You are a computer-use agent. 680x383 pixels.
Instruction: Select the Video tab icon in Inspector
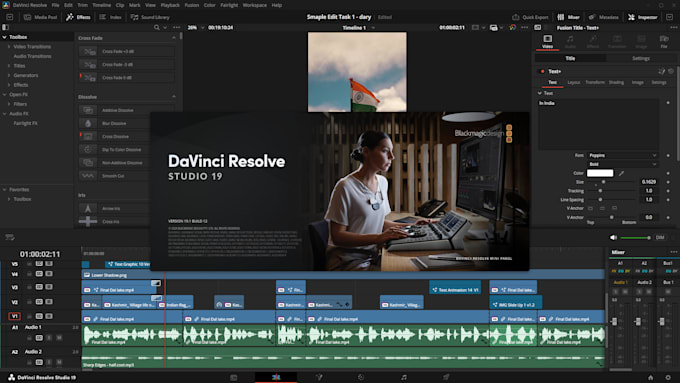pos(548,42)
